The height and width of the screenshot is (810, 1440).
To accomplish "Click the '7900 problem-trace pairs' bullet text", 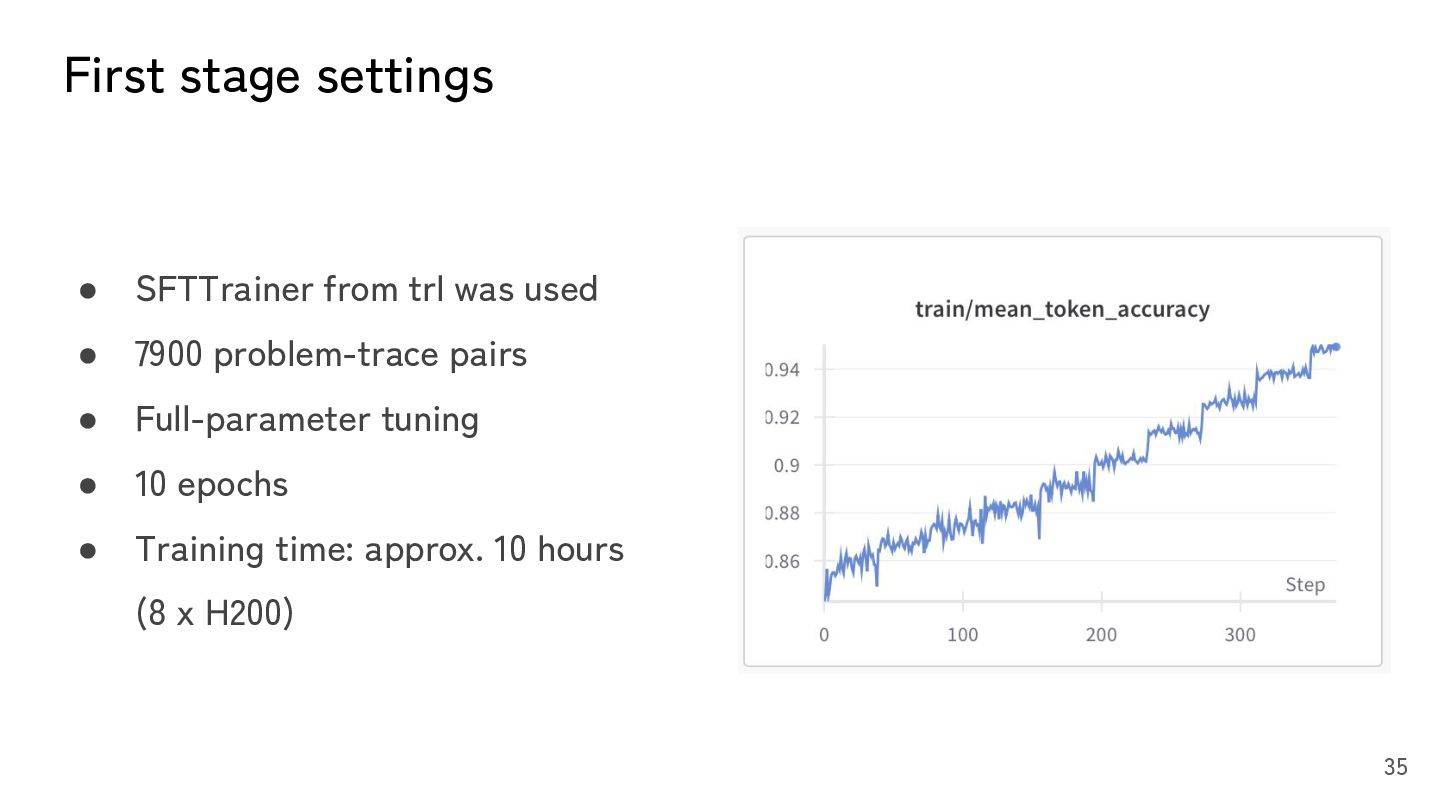I will [x=331, y=355].
